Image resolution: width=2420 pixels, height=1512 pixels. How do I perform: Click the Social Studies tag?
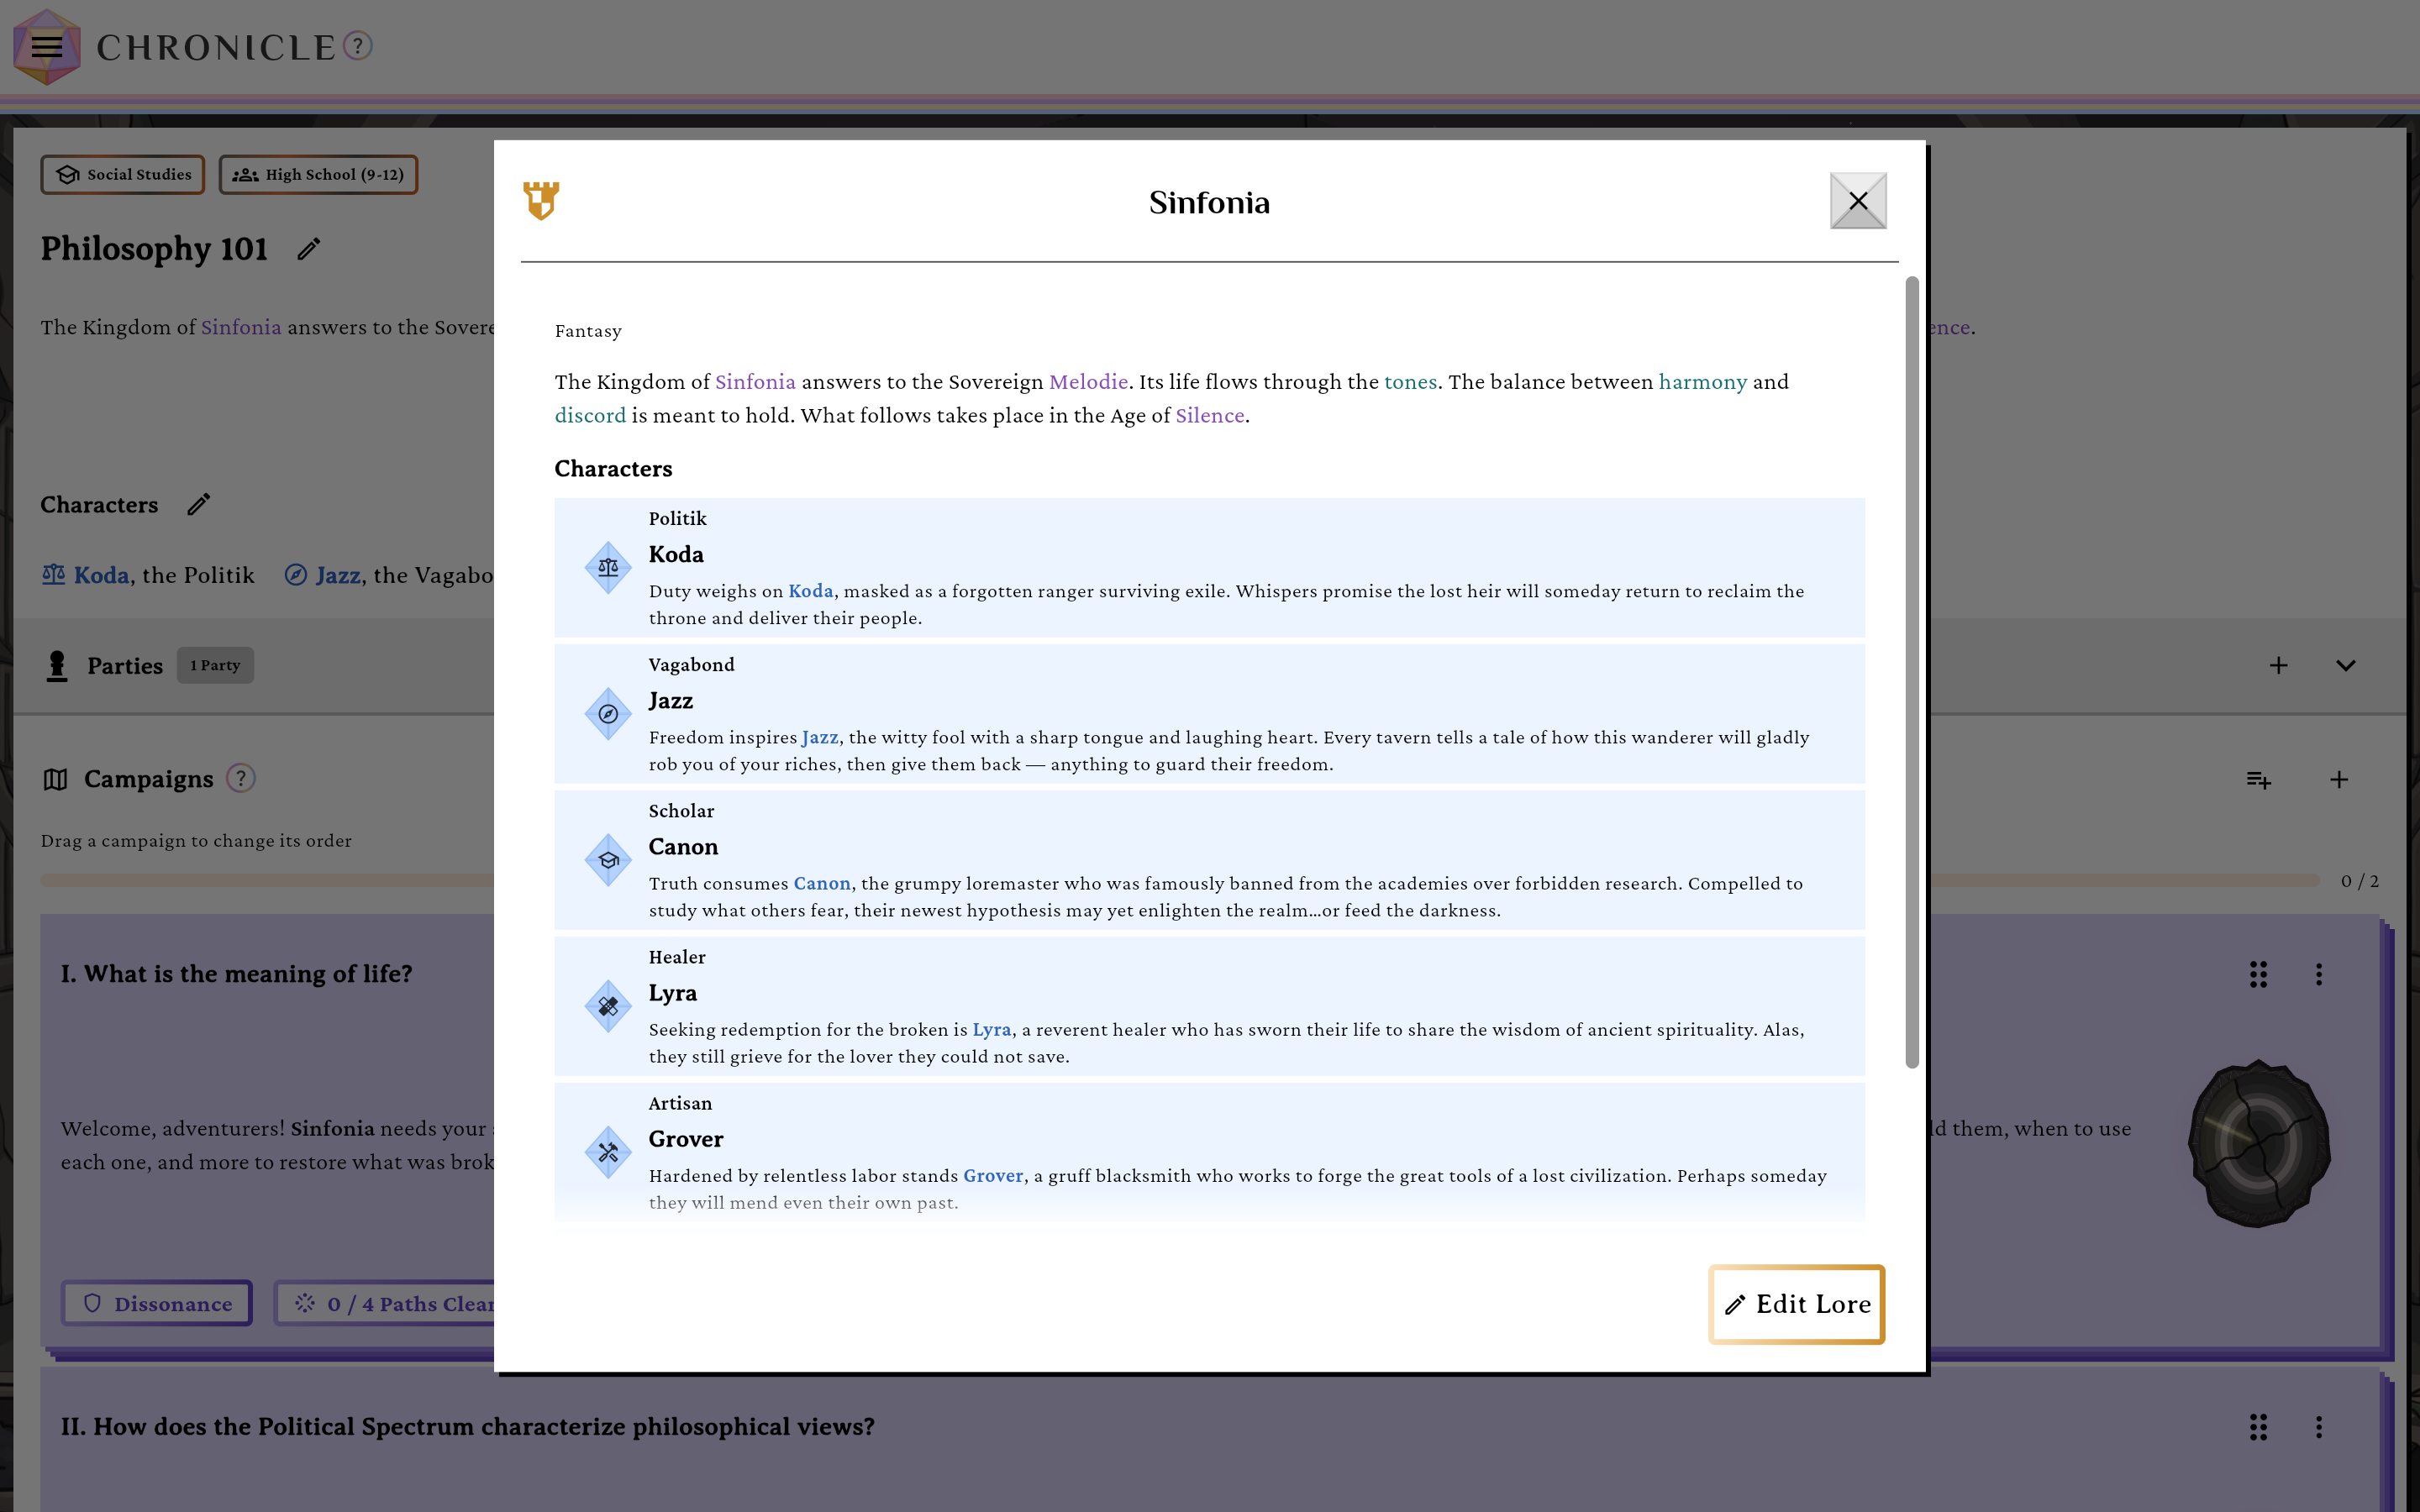coord(123,175)
